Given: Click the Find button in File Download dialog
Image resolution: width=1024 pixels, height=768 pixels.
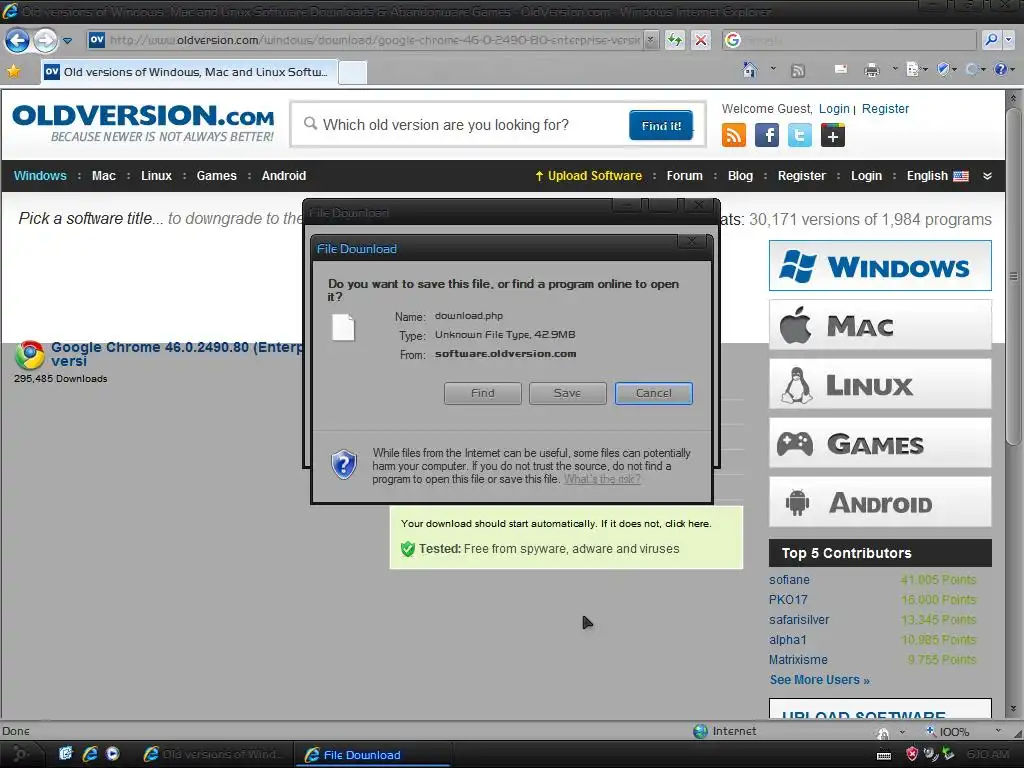Looking at the screenshot, I should (x=483, y=393).
